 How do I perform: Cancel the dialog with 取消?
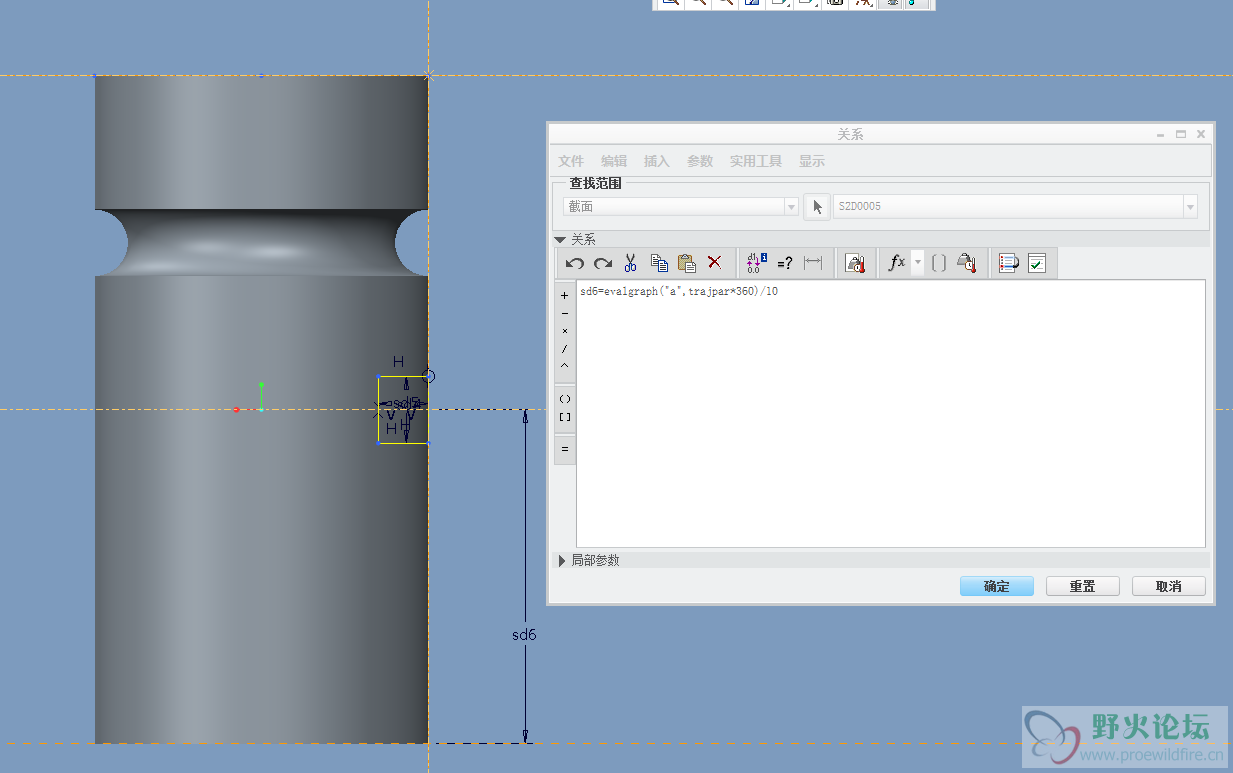coord(1169,586)
